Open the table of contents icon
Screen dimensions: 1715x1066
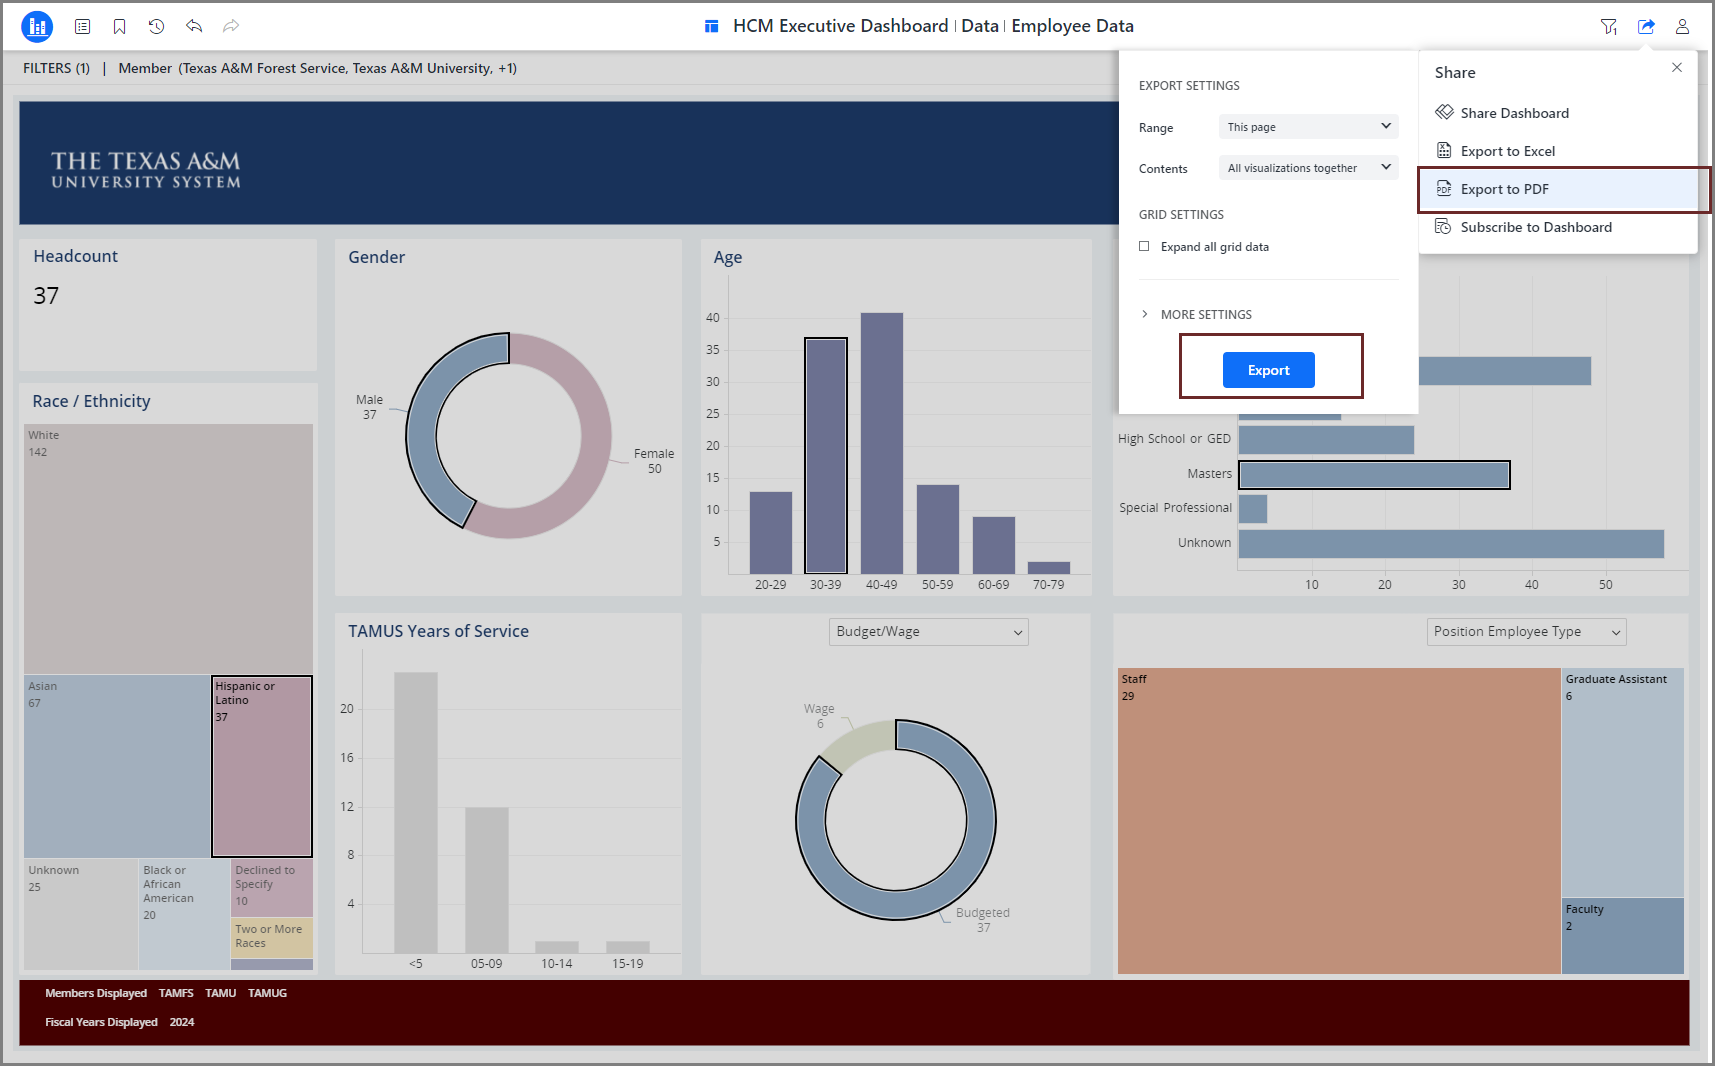(83, 27)
